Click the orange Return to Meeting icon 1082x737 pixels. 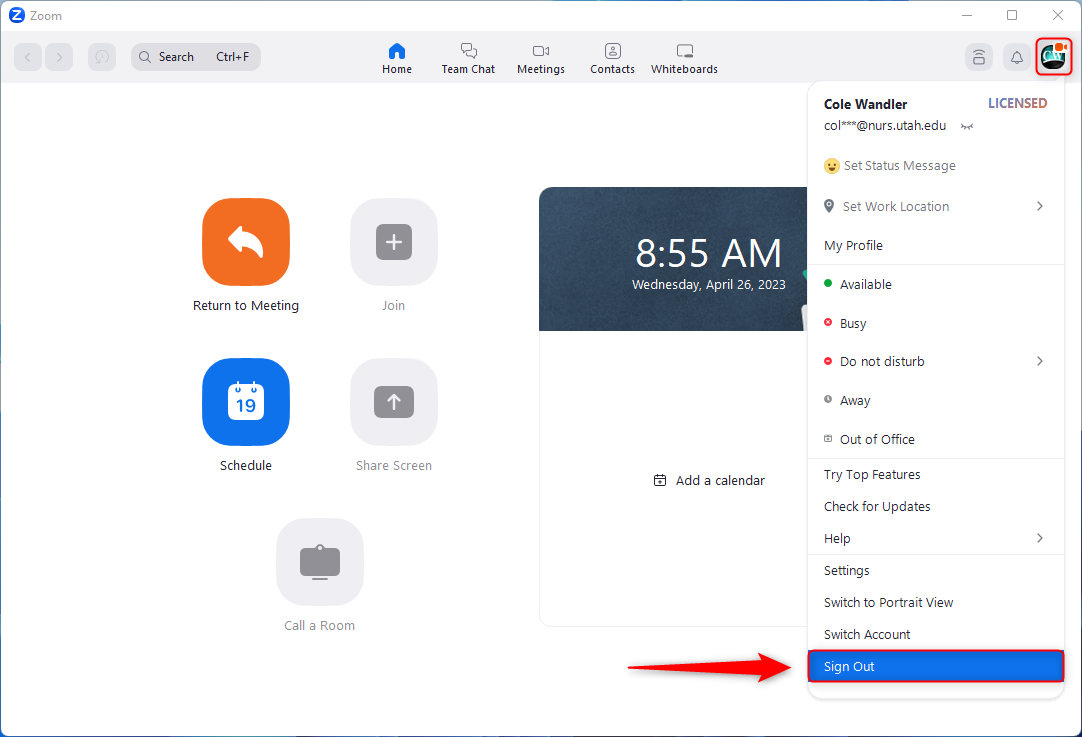[x=246, y=242]
